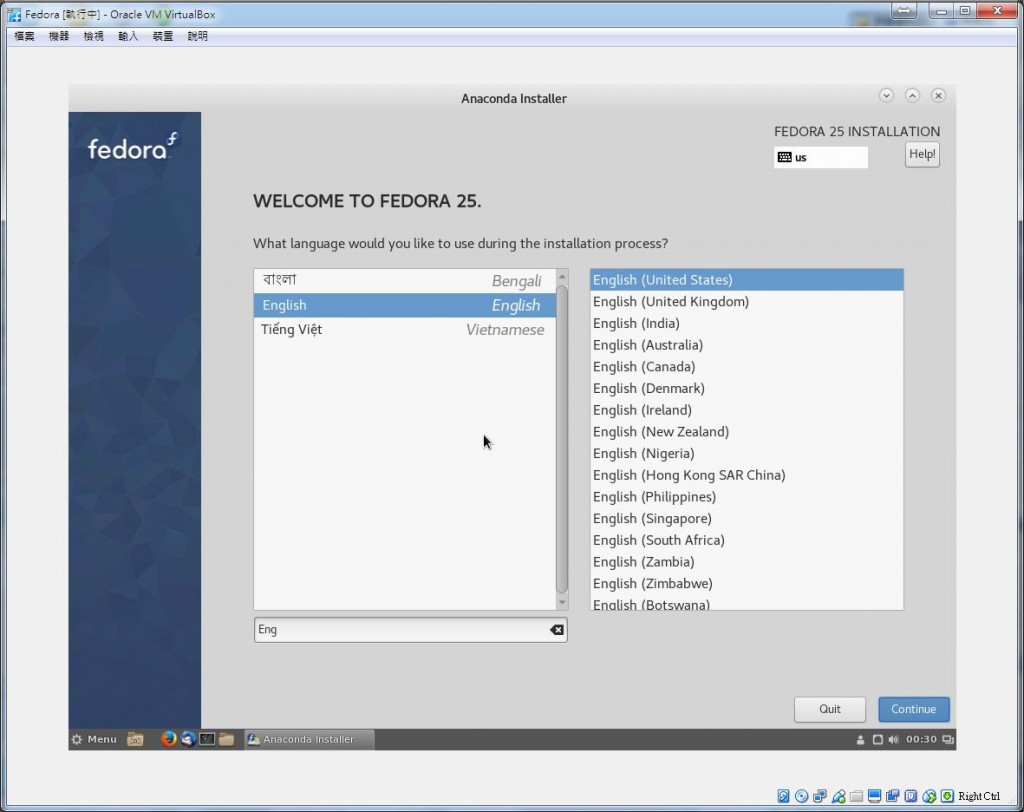1024x812 pixels.
Task: Select English (New Zealand) locale
Action: [x=746, y=432]
